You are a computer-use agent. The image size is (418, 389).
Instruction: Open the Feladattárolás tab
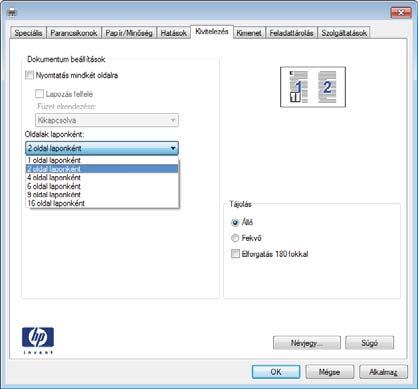(291, 33)
